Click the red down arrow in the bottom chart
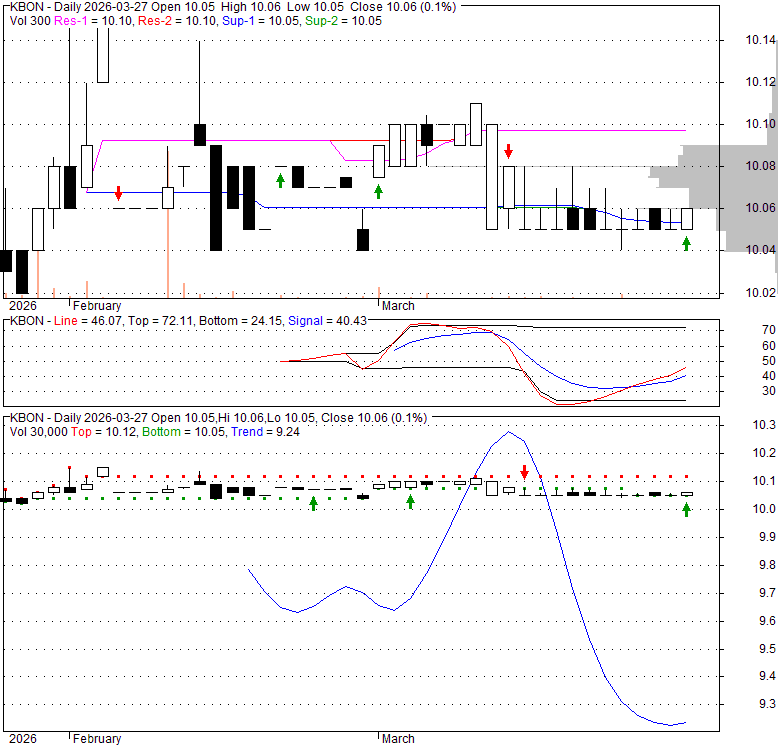 tap(524, 472)
